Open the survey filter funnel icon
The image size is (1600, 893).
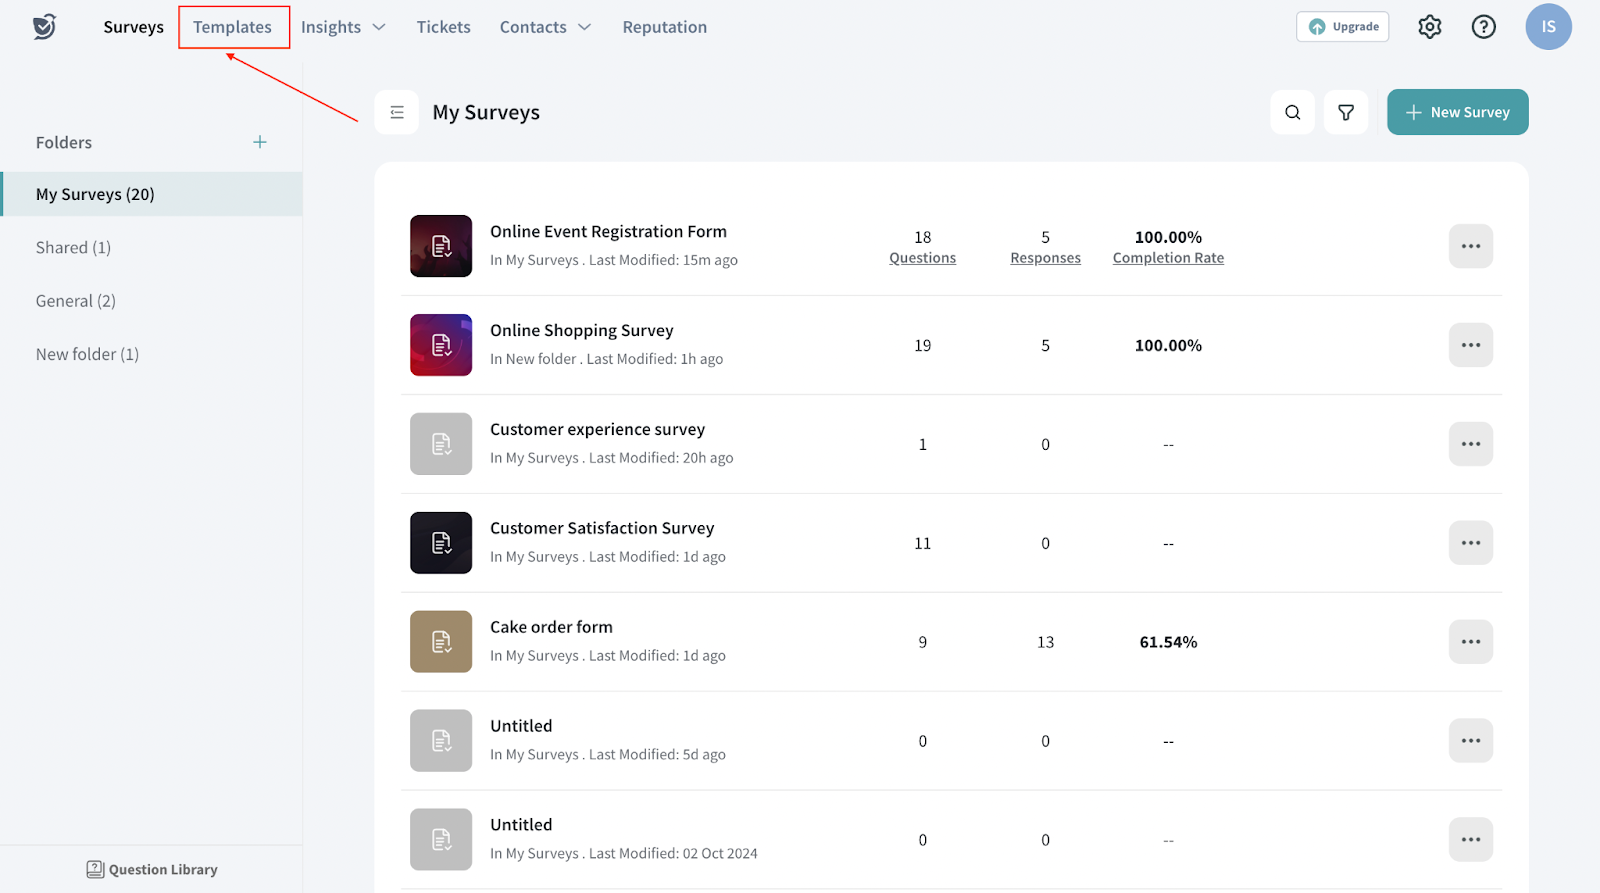click(1345, 112)
